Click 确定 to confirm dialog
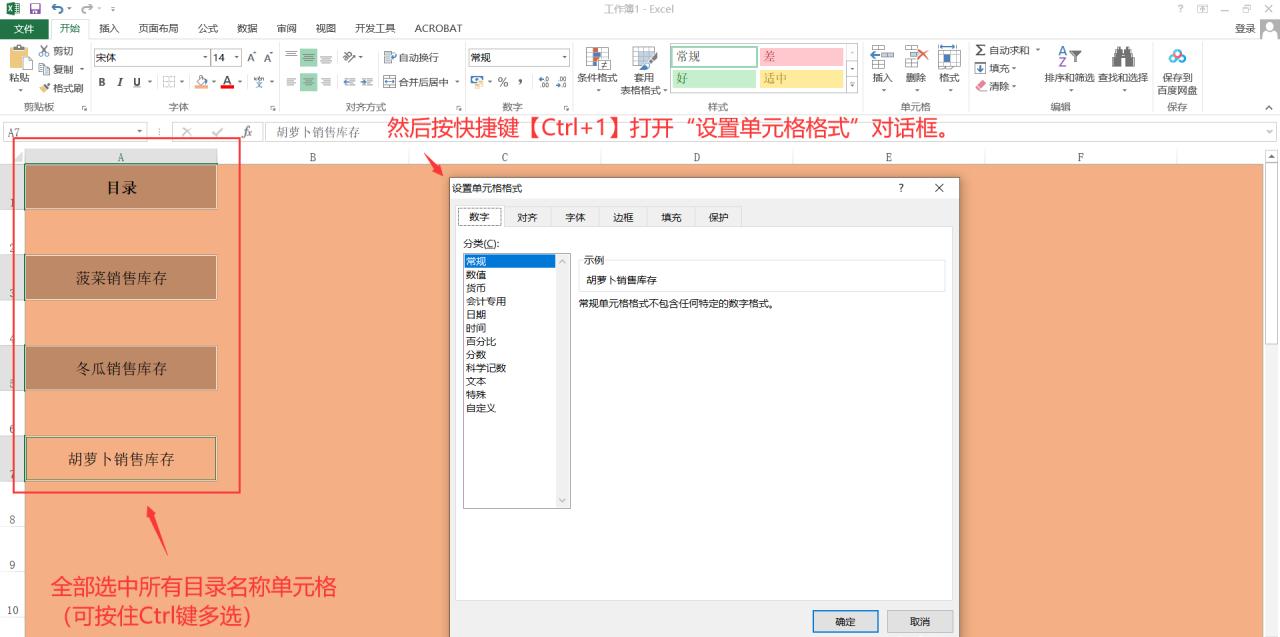The image size is (1280, 637). pyautogui.click(x=845, y=621)
